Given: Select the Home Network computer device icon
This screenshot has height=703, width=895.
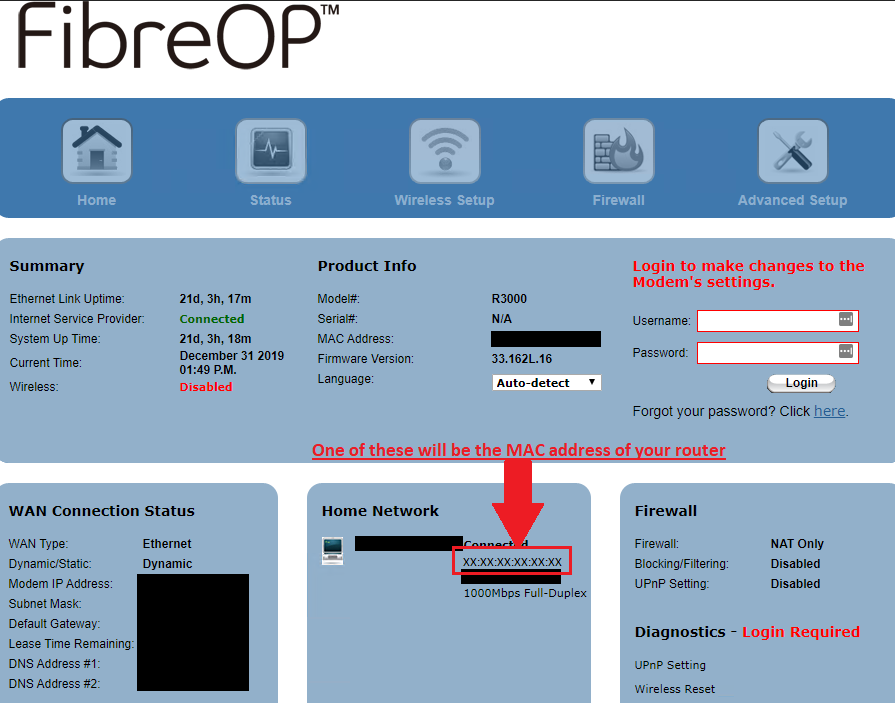Looking at the screenshot, I should click(333, 551).
